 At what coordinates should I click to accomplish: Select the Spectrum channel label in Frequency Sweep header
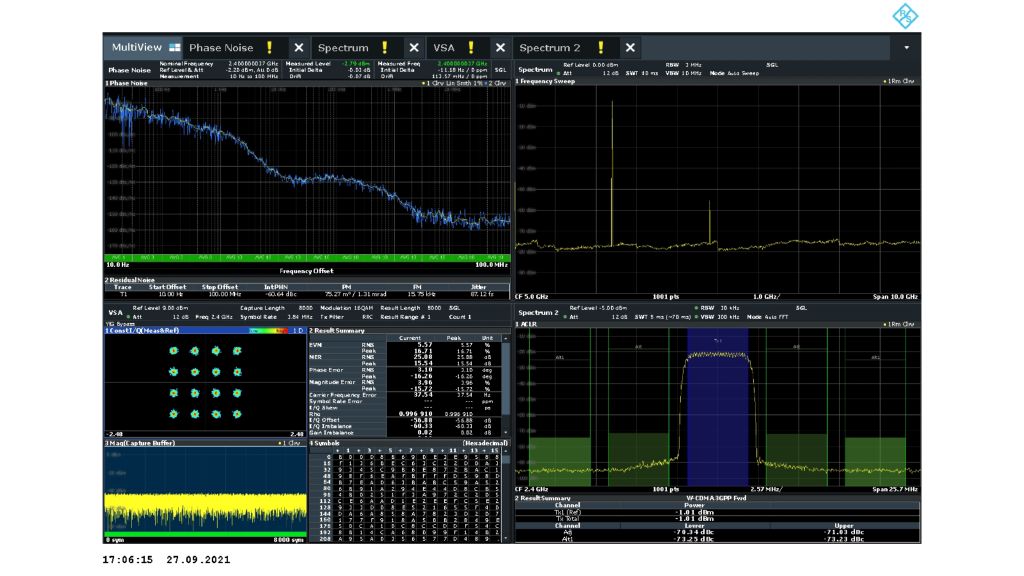tap(535, 70)
